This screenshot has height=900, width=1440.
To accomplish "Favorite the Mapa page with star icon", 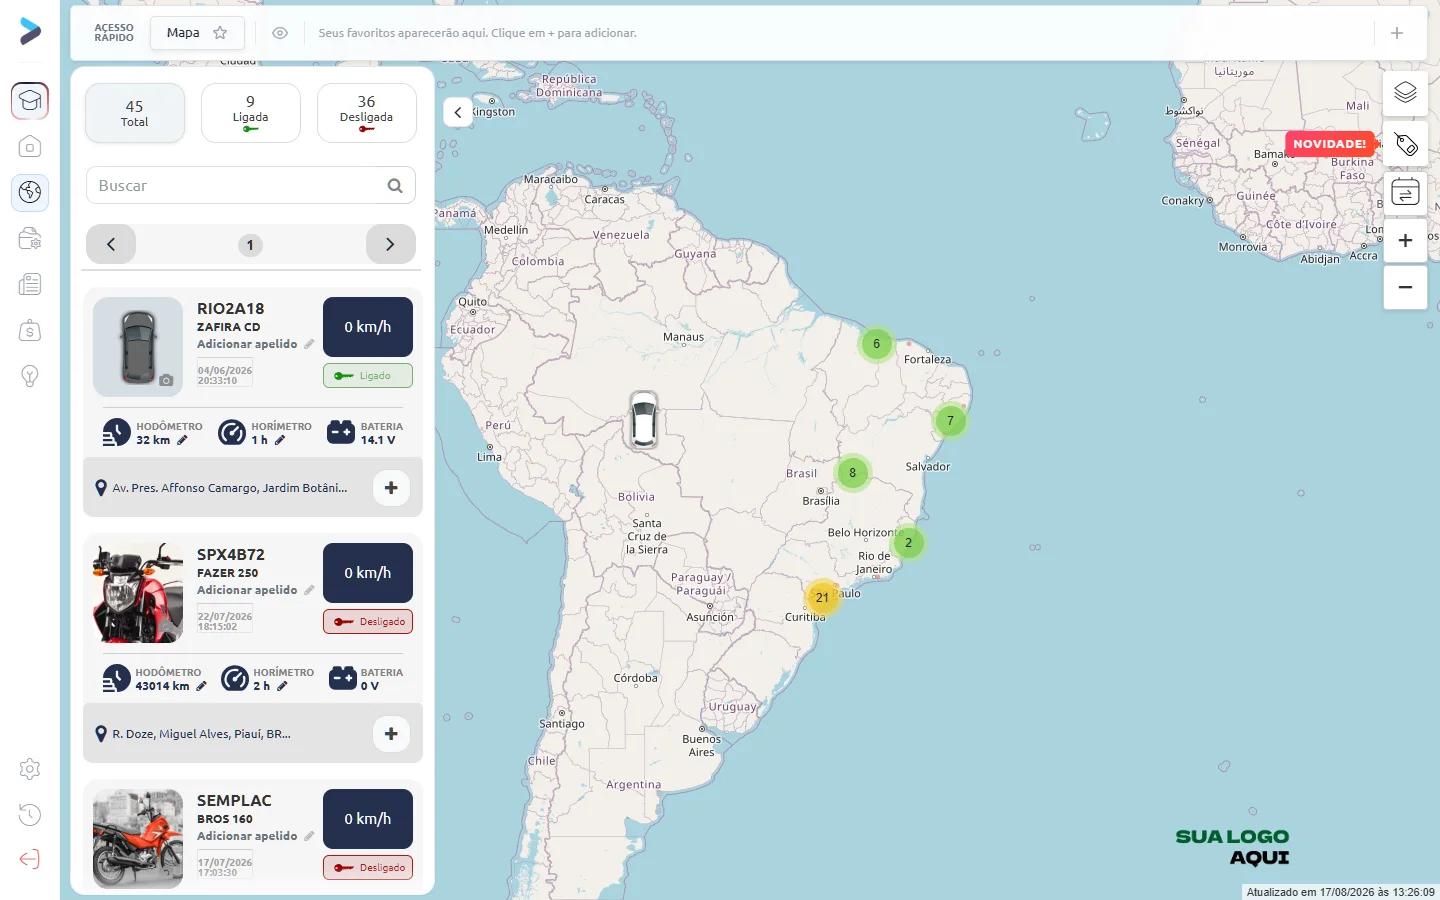I will coord(220,33).
